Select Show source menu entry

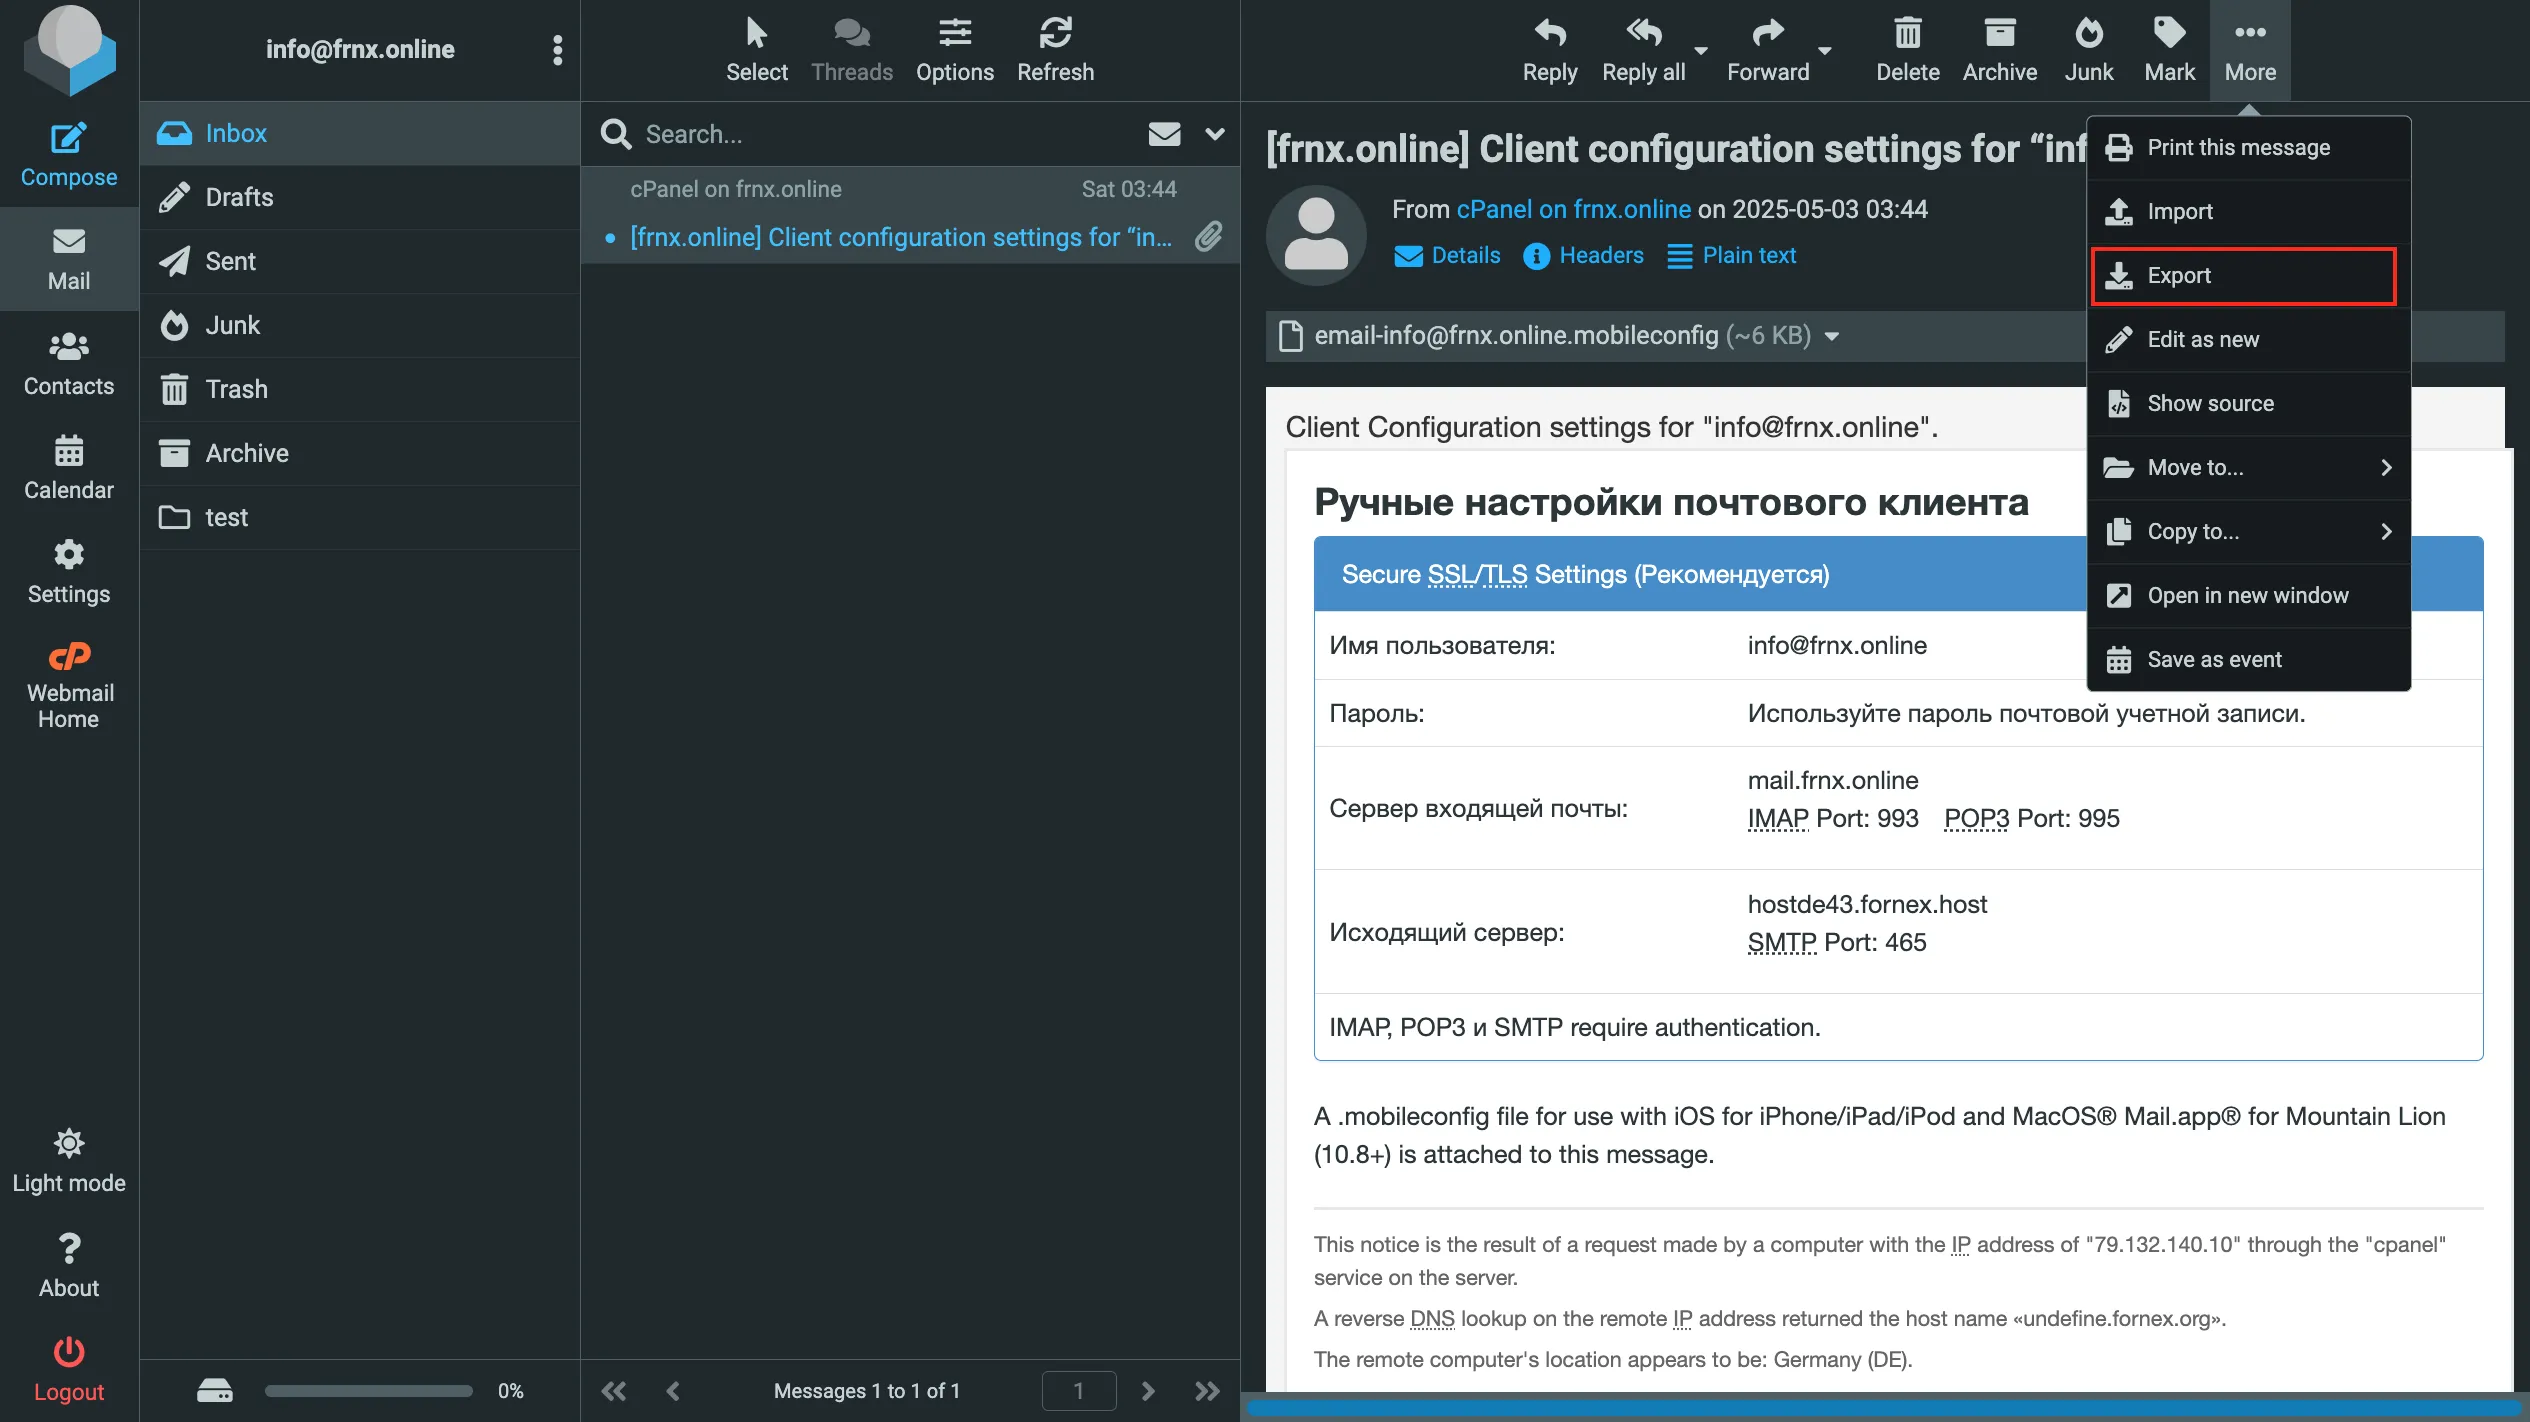point(2210,404)
